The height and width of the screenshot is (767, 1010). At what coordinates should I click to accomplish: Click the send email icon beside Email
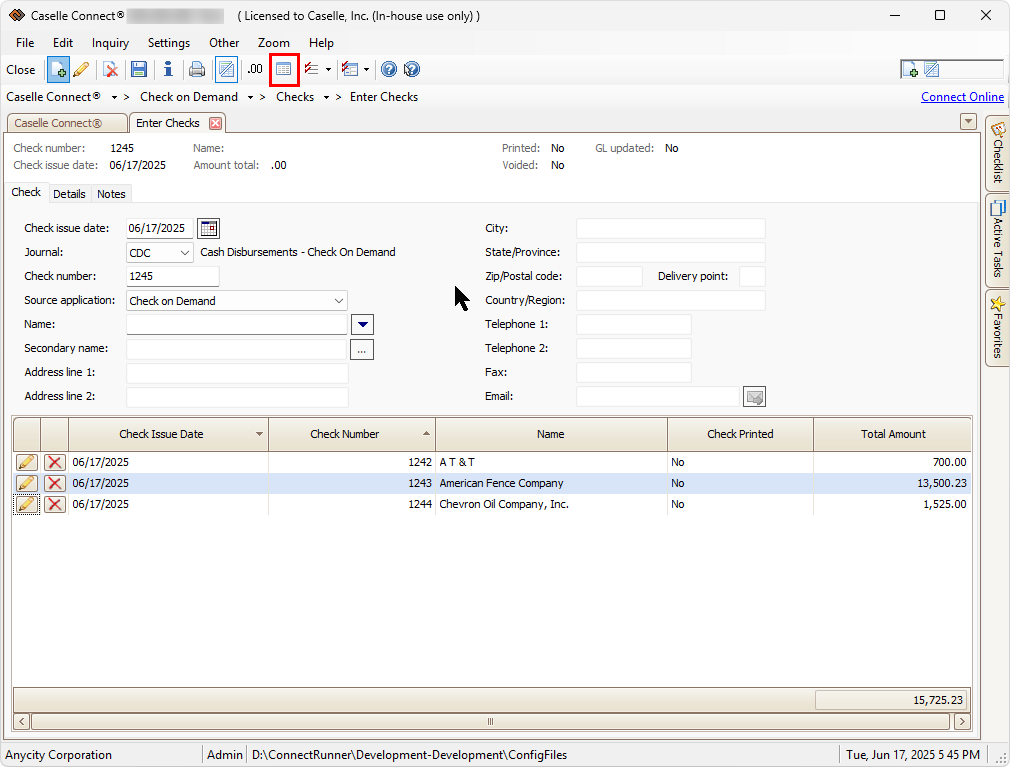tap(755, 397)
